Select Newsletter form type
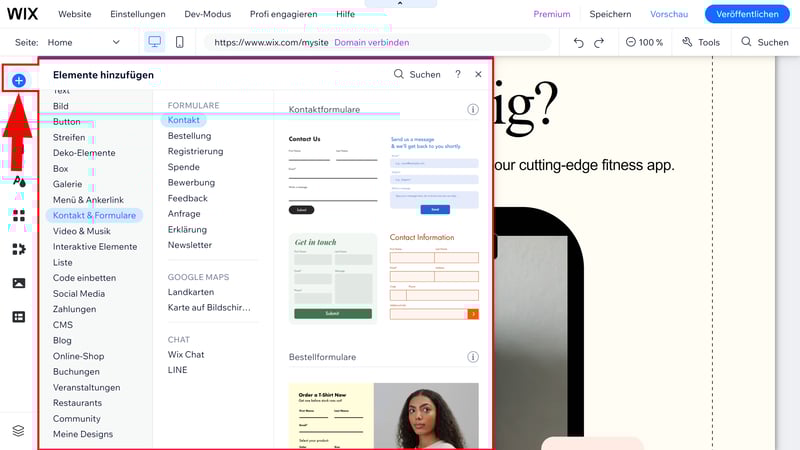This screenshot has width=800, height=450. pos(190,245)
